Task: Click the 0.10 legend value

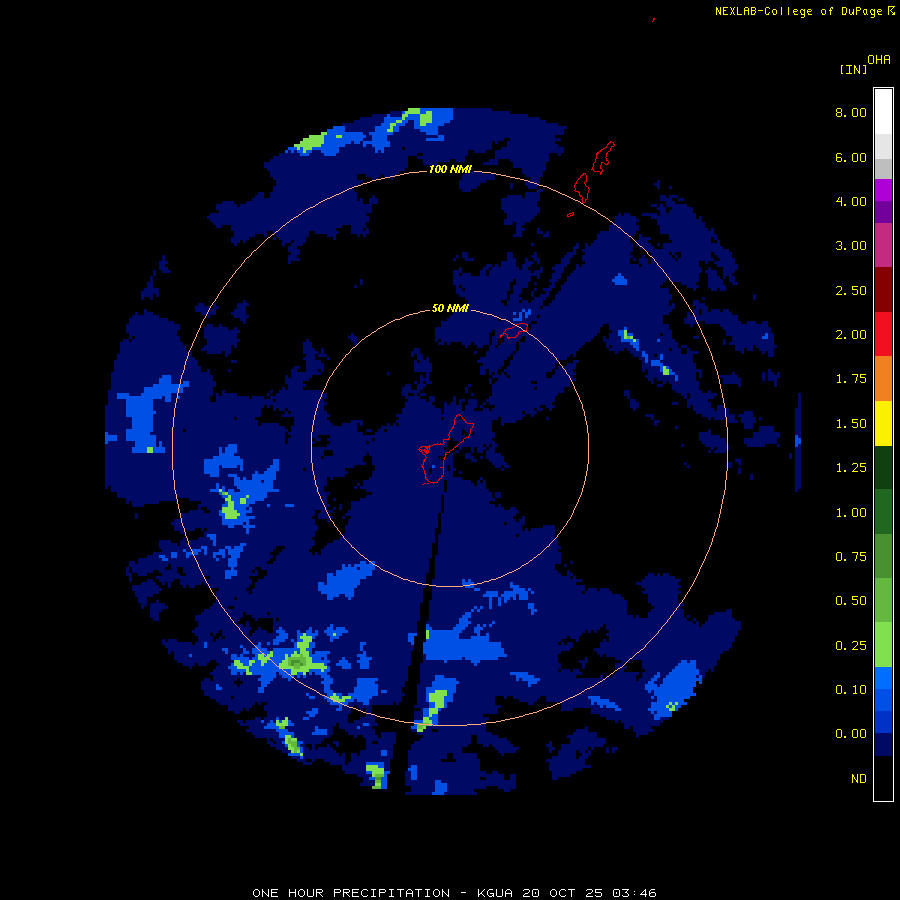Action: [851, 690]
